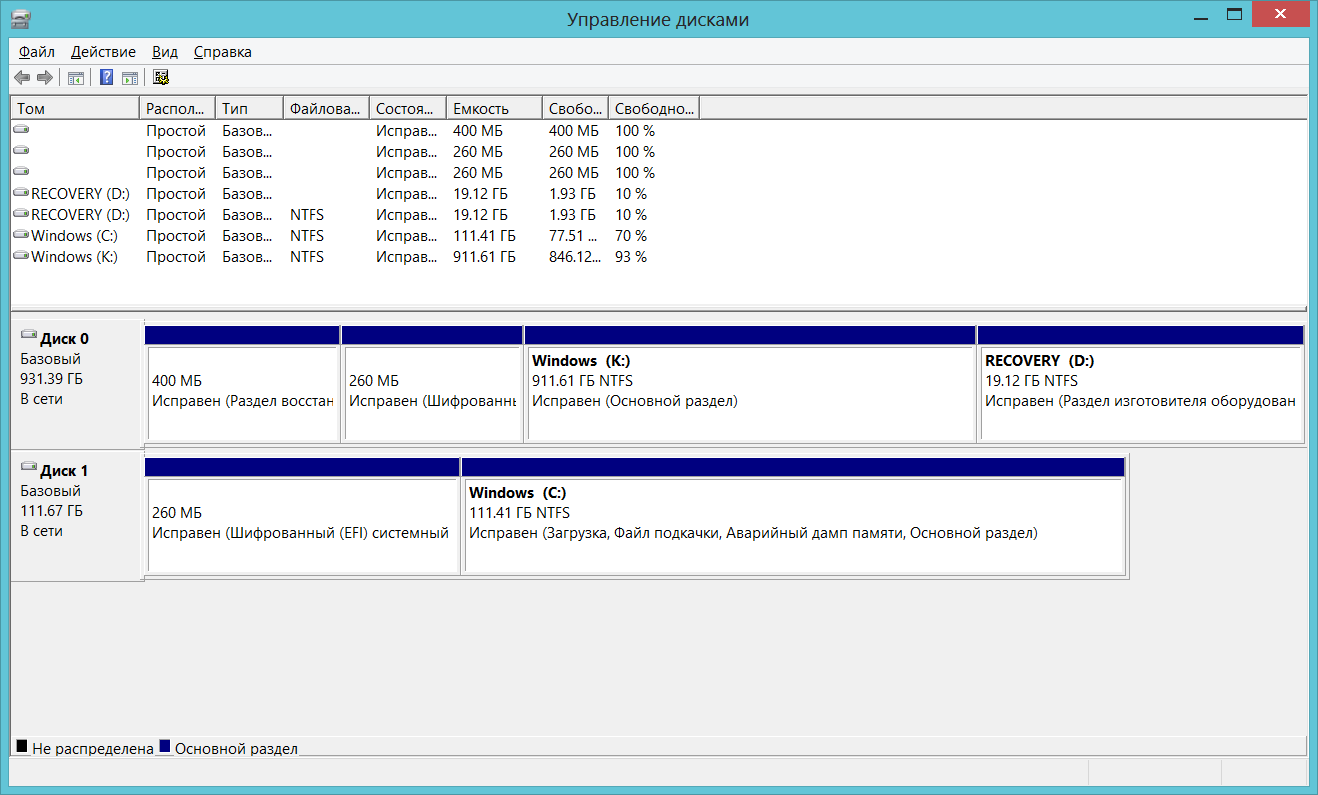Click the blue Help question mark icon

pyautogui.click(x=106, y=78)
